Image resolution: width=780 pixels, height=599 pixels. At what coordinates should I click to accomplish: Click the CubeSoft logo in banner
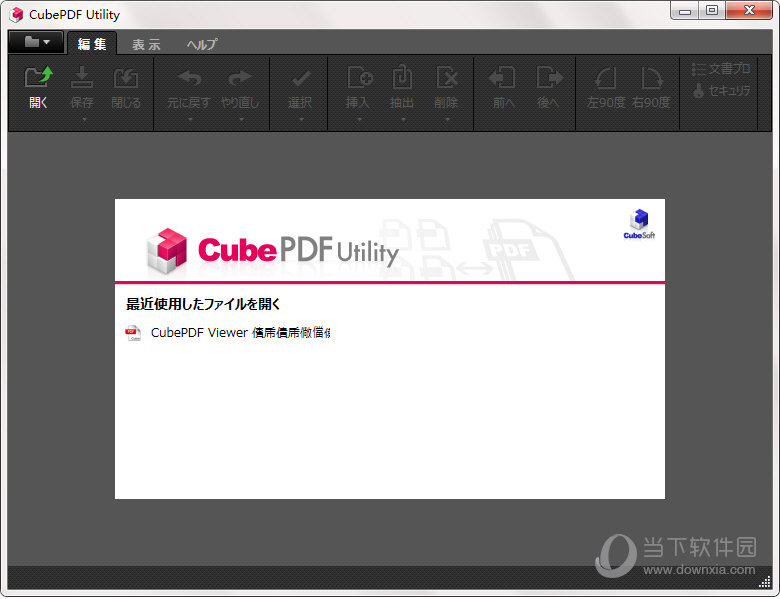639,224
